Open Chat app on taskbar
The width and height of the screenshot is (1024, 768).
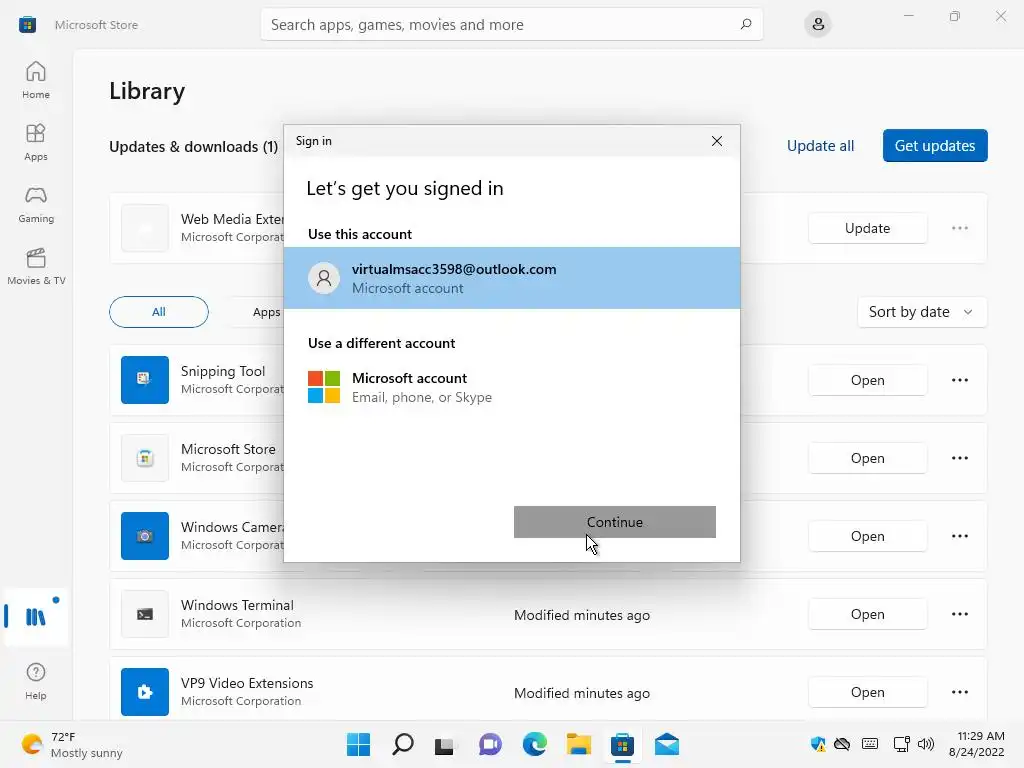pyautogui.click(x=490, y=744)
